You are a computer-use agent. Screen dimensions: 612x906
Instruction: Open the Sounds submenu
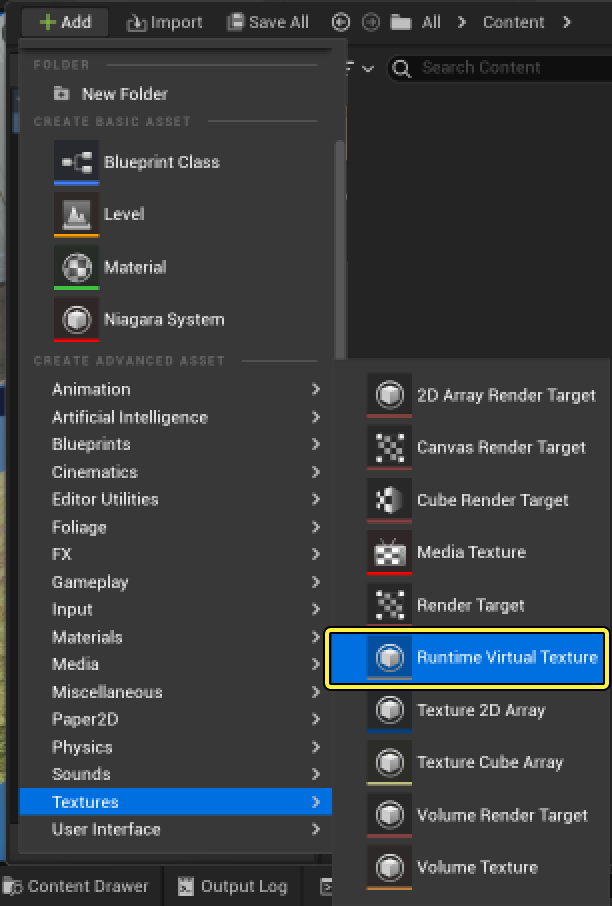[175, 774]
